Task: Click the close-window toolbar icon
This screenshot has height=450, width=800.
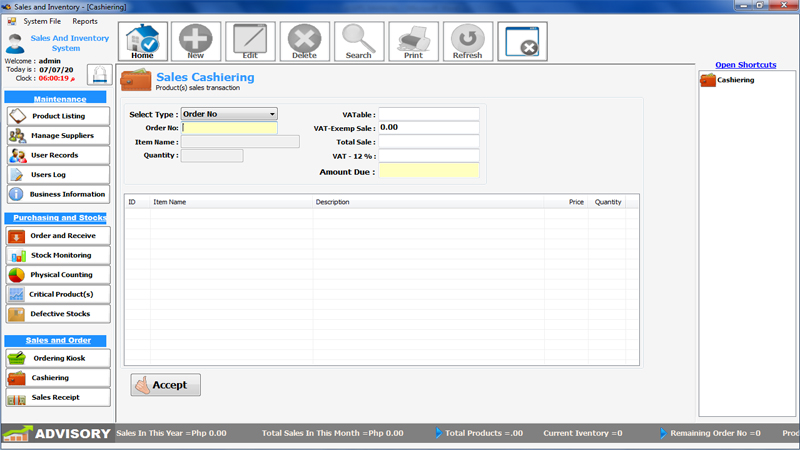Action: tap(522, 43)
